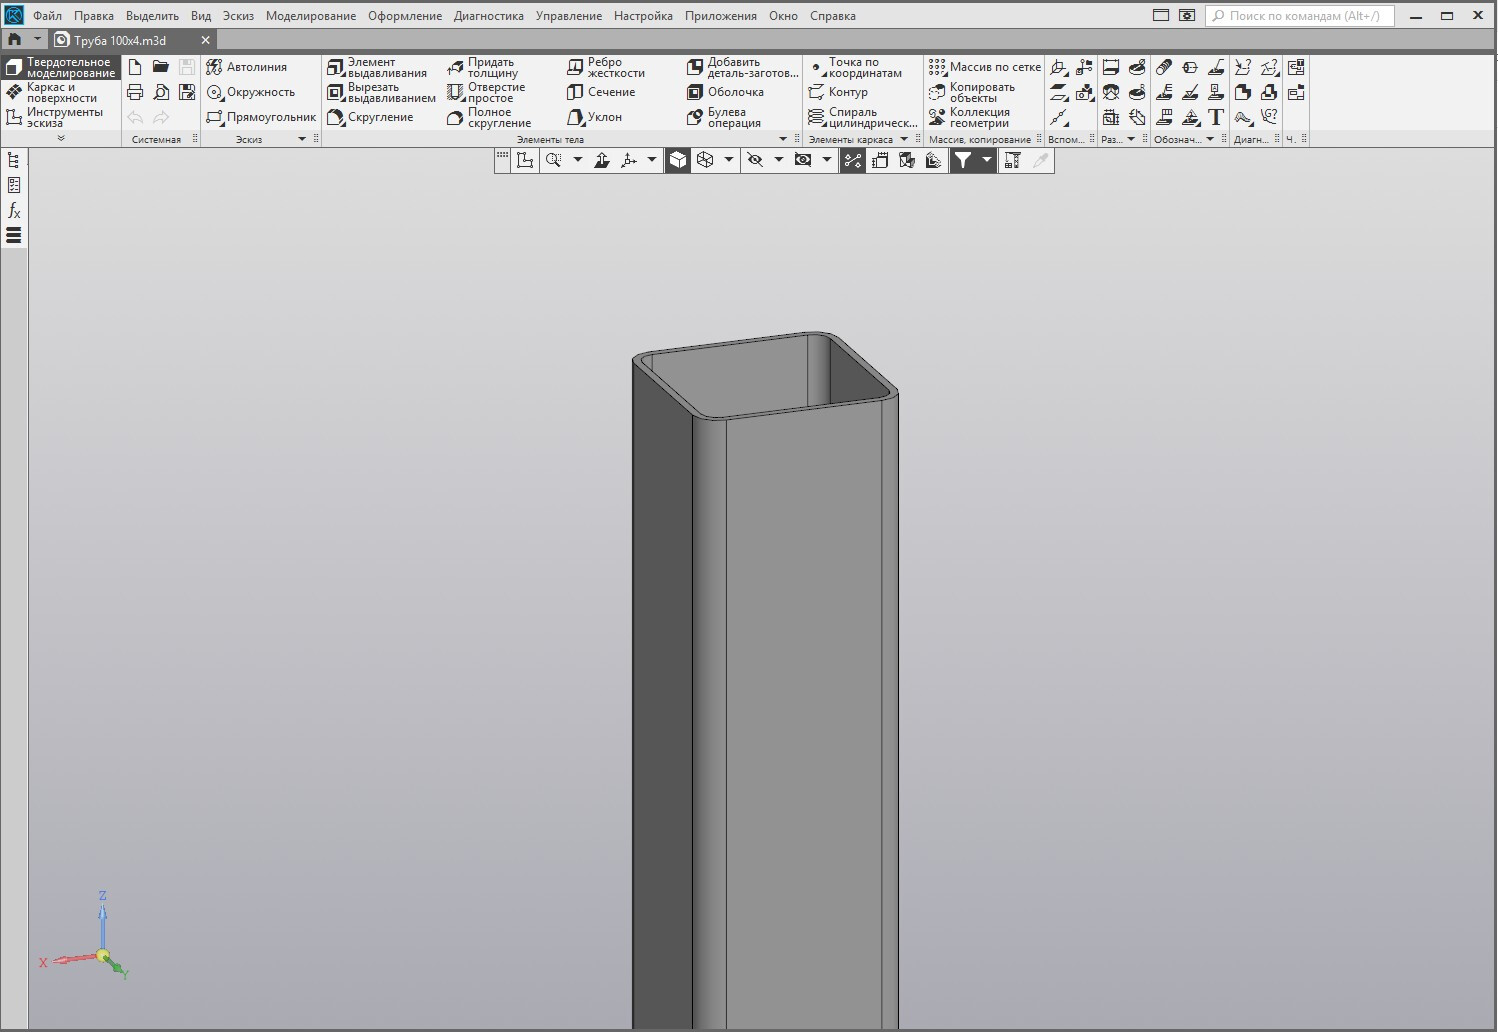Launch Элемент выдавливания extrude command
The width and height of the screenshot is (1498, 1032).
coord(377,67)
